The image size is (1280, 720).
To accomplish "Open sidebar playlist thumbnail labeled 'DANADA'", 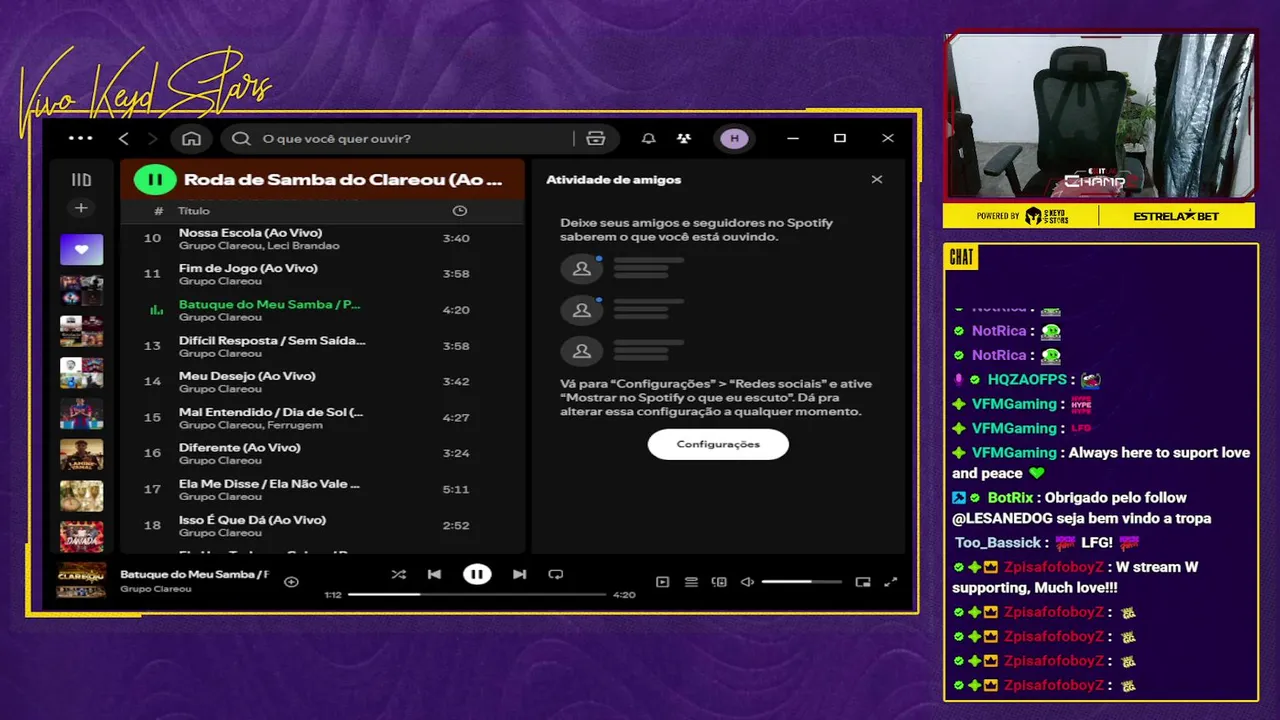I will tap(81, 537).
